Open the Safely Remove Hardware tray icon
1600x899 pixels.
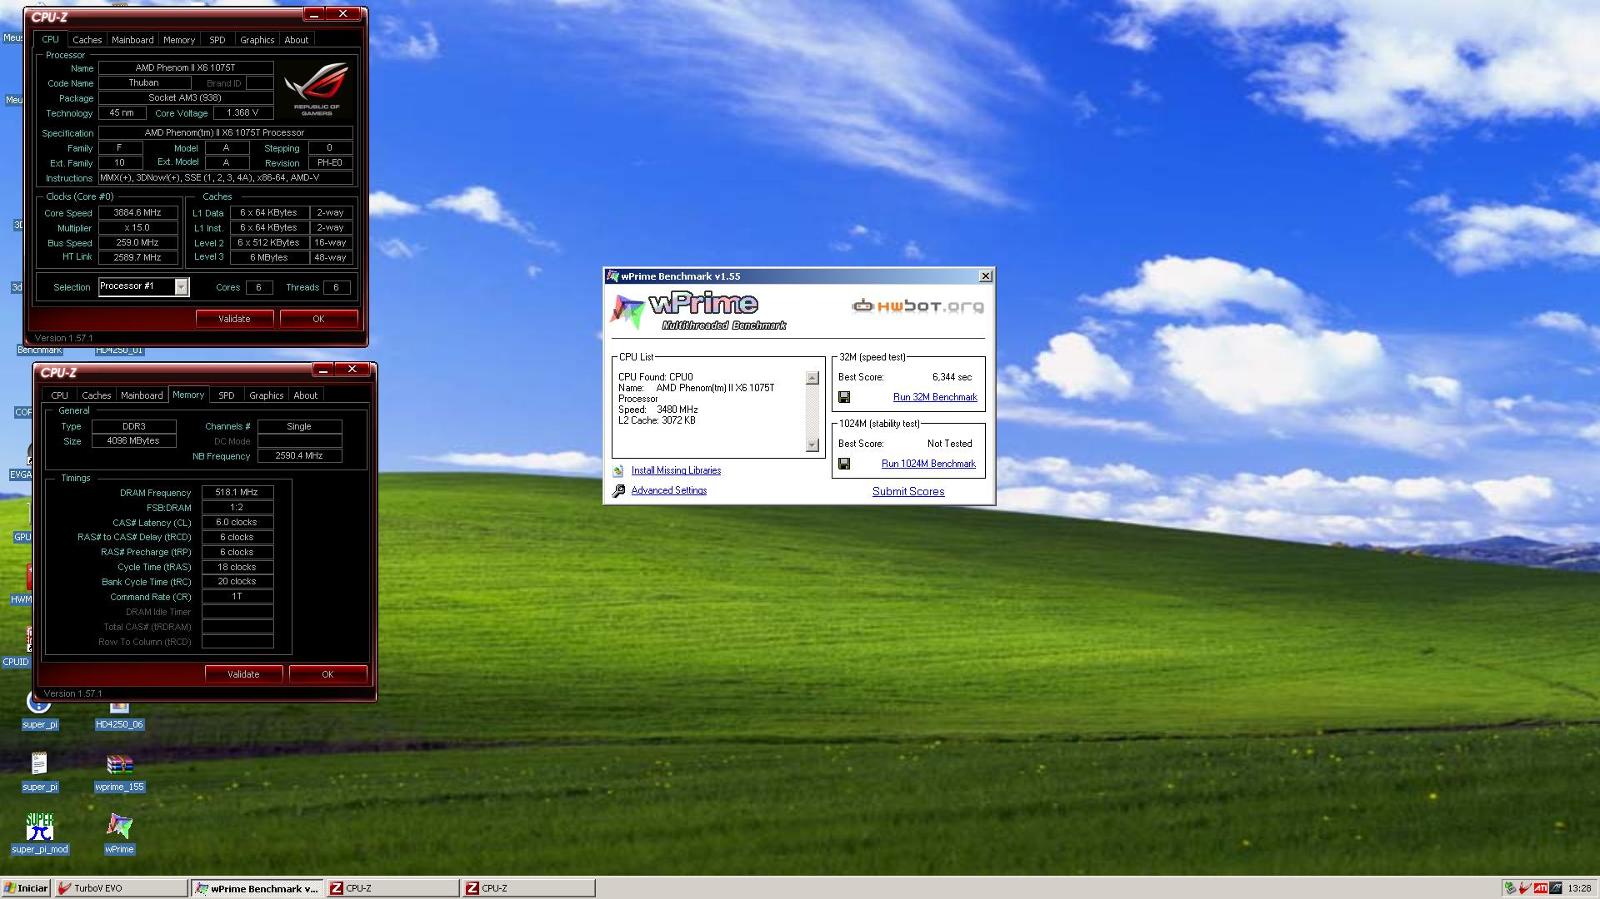click(x=1510, y=888)
